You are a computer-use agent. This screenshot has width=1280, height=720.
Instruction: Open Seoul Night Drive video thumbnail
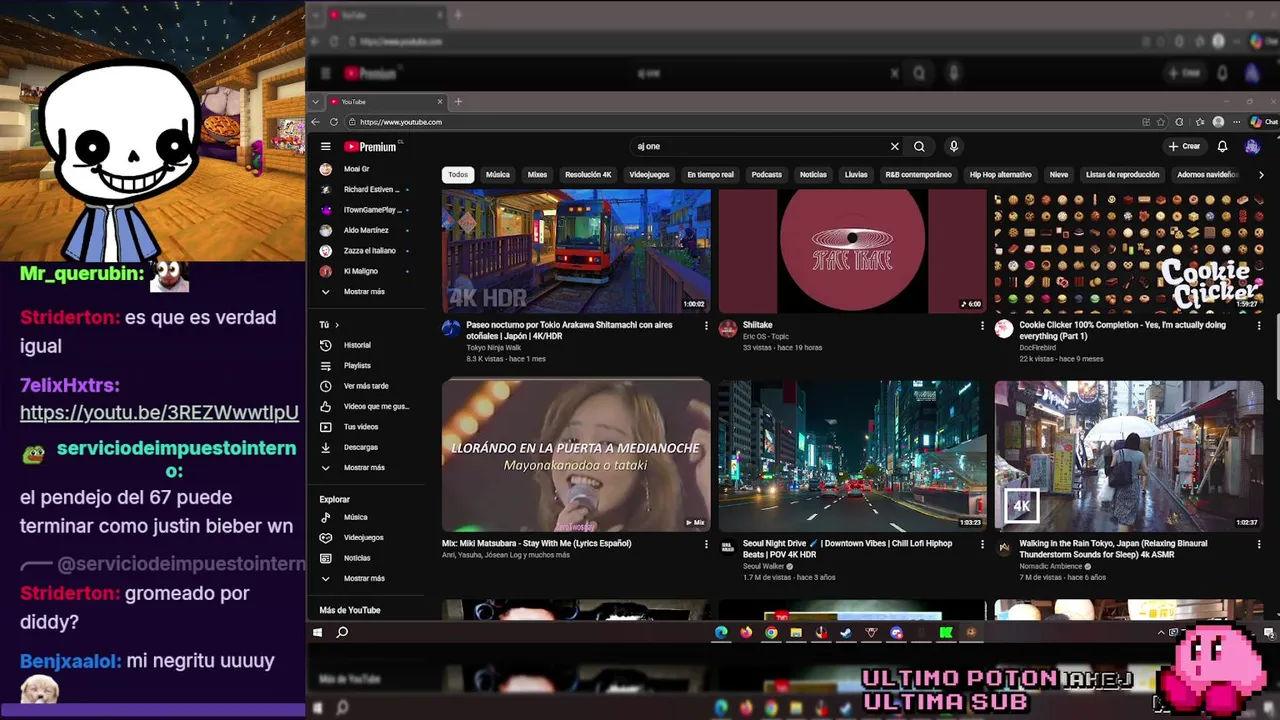(x=852, y=456)
